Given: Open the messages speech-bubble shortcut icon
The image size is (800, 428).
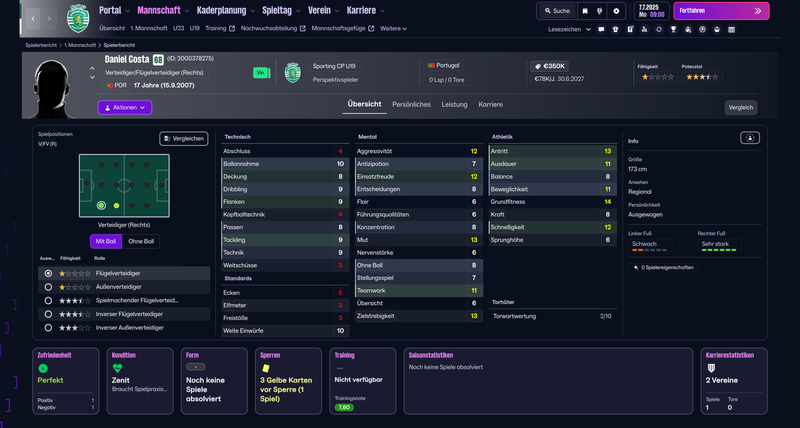Looking at the screenshot, I should 601,30.
